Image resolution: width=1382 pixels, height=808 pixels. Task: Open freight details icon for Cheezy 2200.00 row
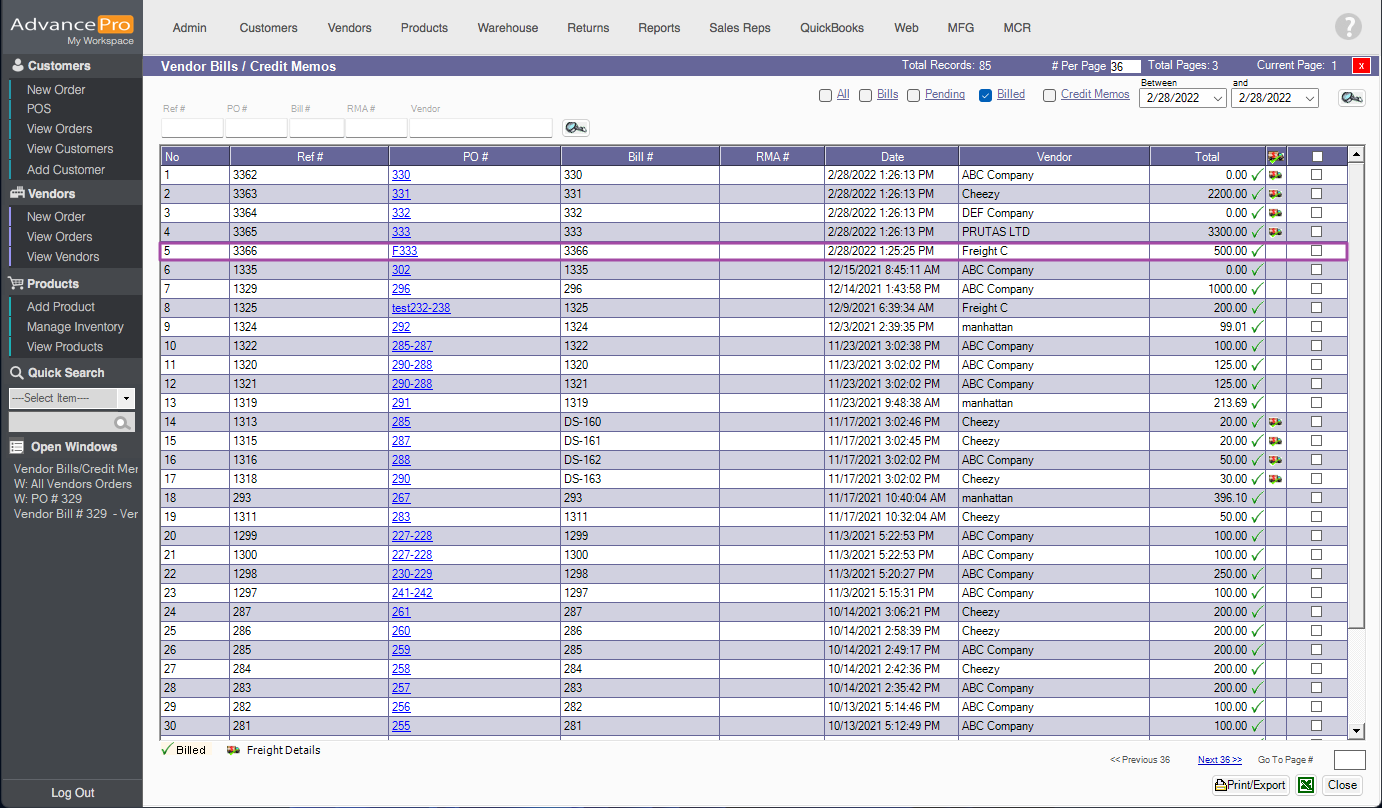click(1275, 194)
